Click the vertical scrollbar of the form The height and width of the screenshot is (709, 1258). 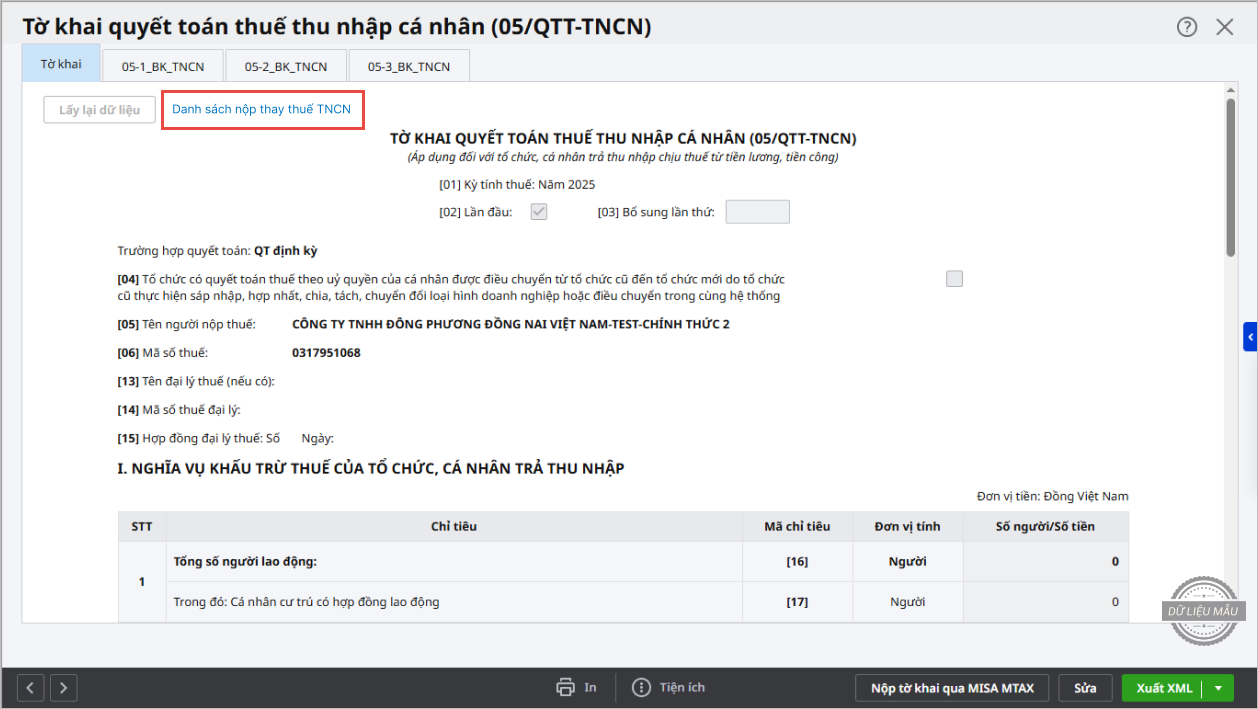(x=1231, y=180)
